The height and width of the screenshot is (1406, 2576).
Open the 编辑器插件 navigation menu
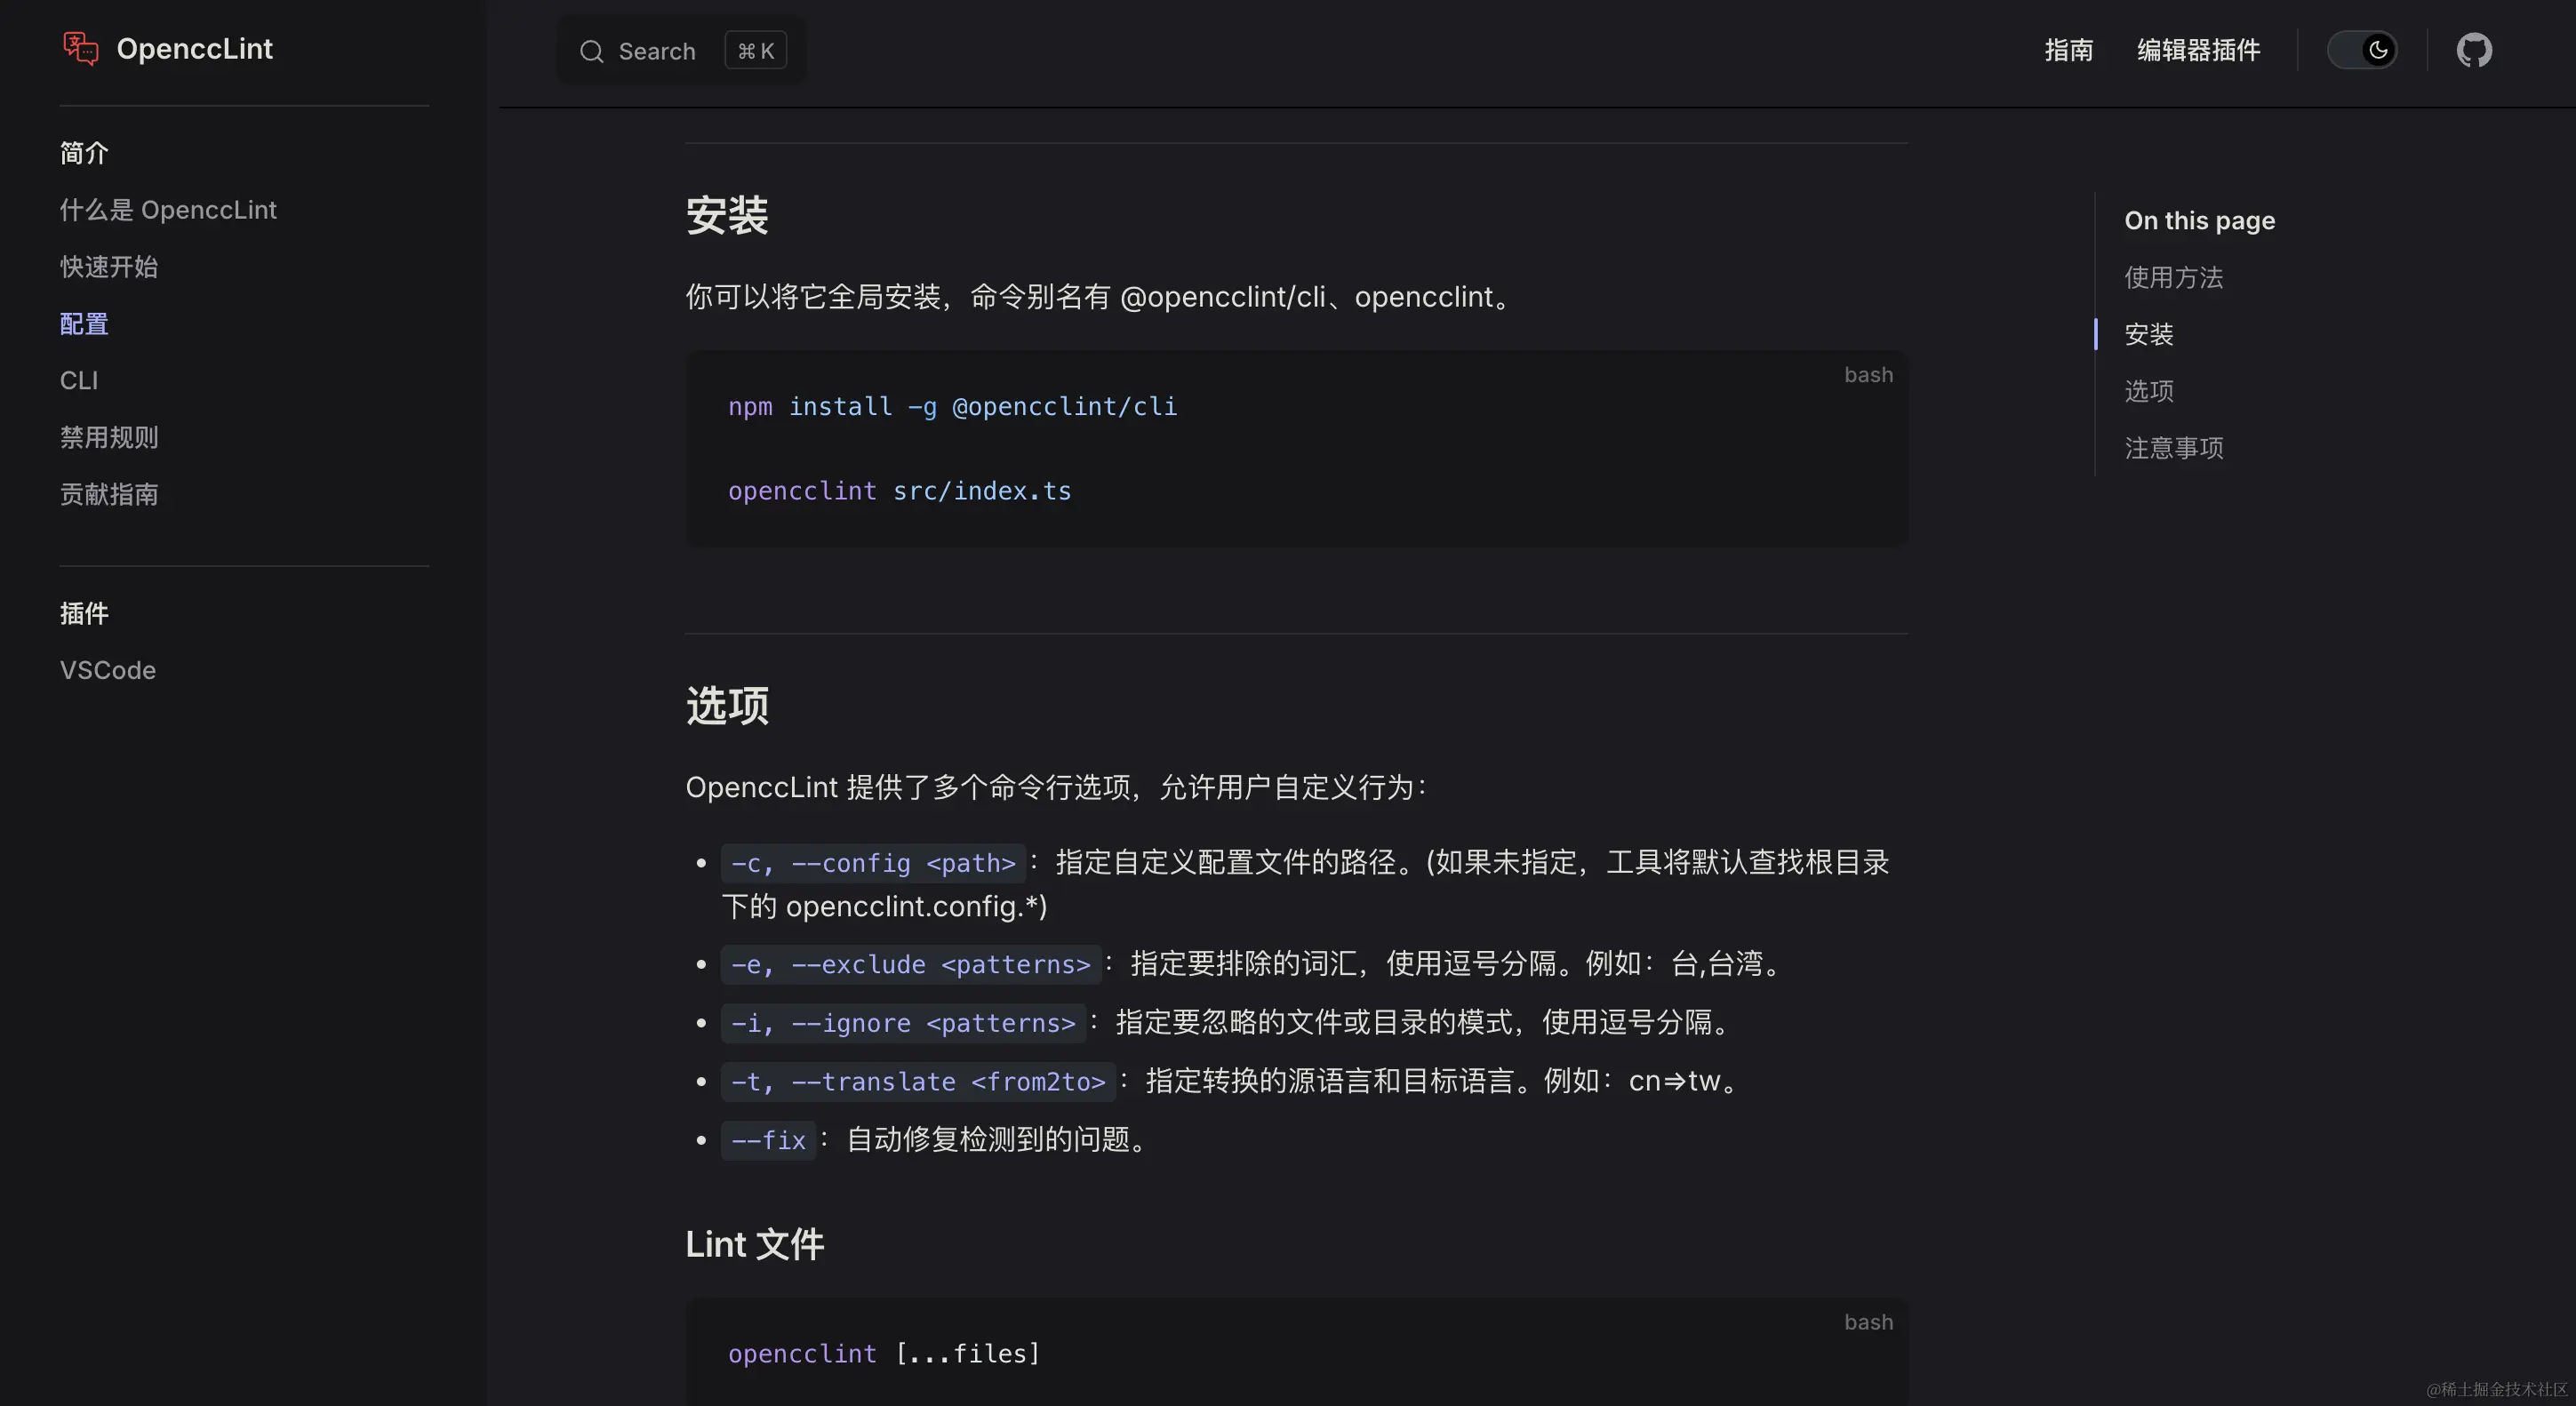(x=2198, y=50)
